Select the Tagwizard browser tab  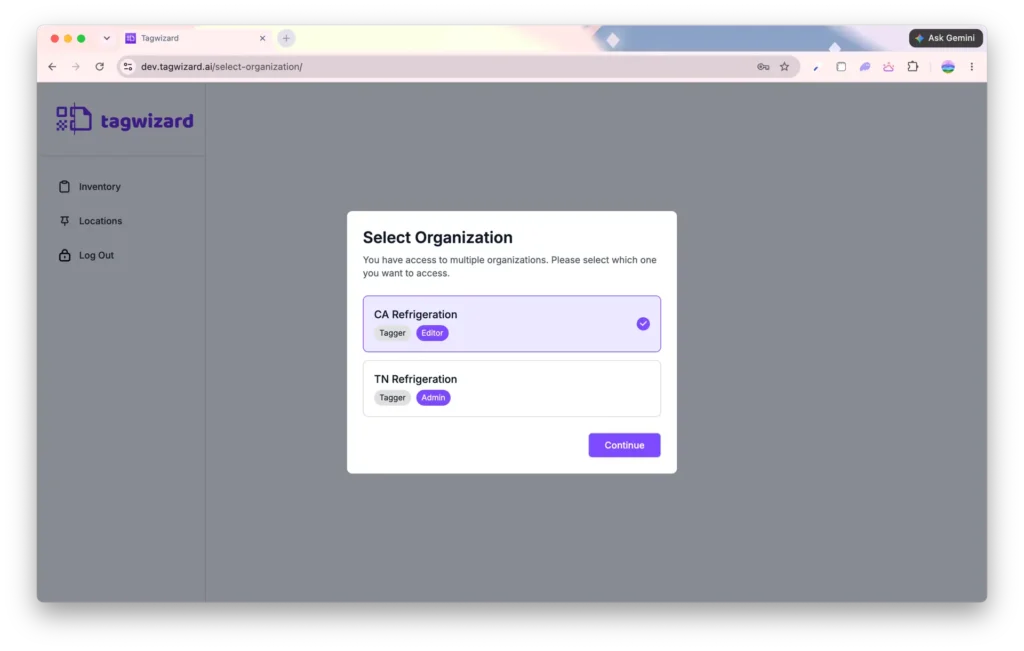(x=195, y=39)
